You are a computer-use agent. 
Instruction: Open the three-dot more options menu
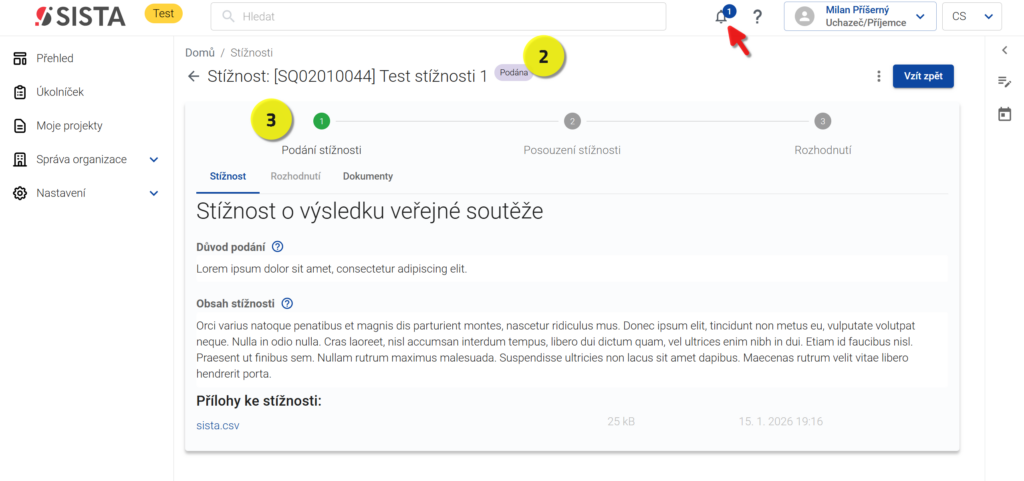(x=878, y=76)
